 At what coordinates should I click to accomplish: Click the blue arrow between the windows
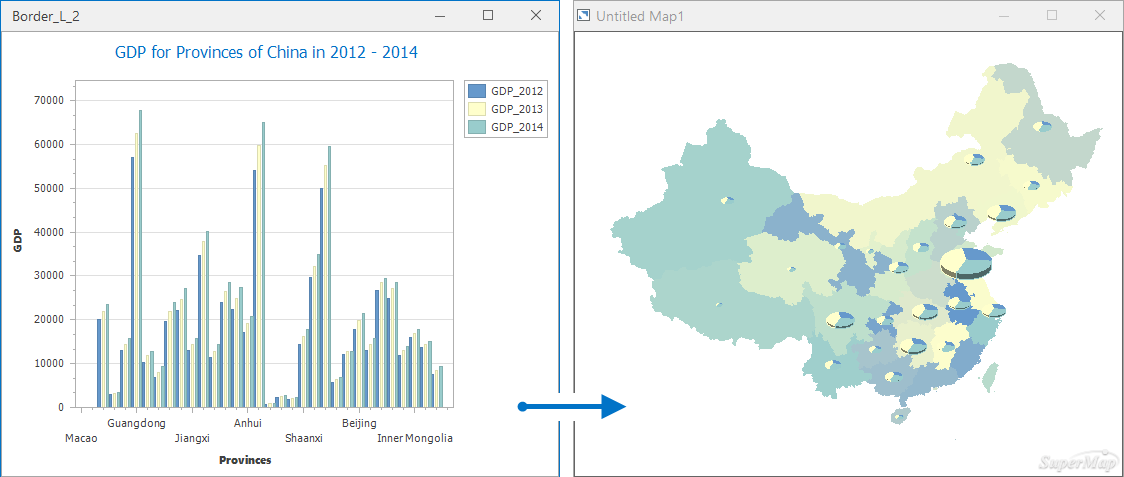[x=572, y=406]
